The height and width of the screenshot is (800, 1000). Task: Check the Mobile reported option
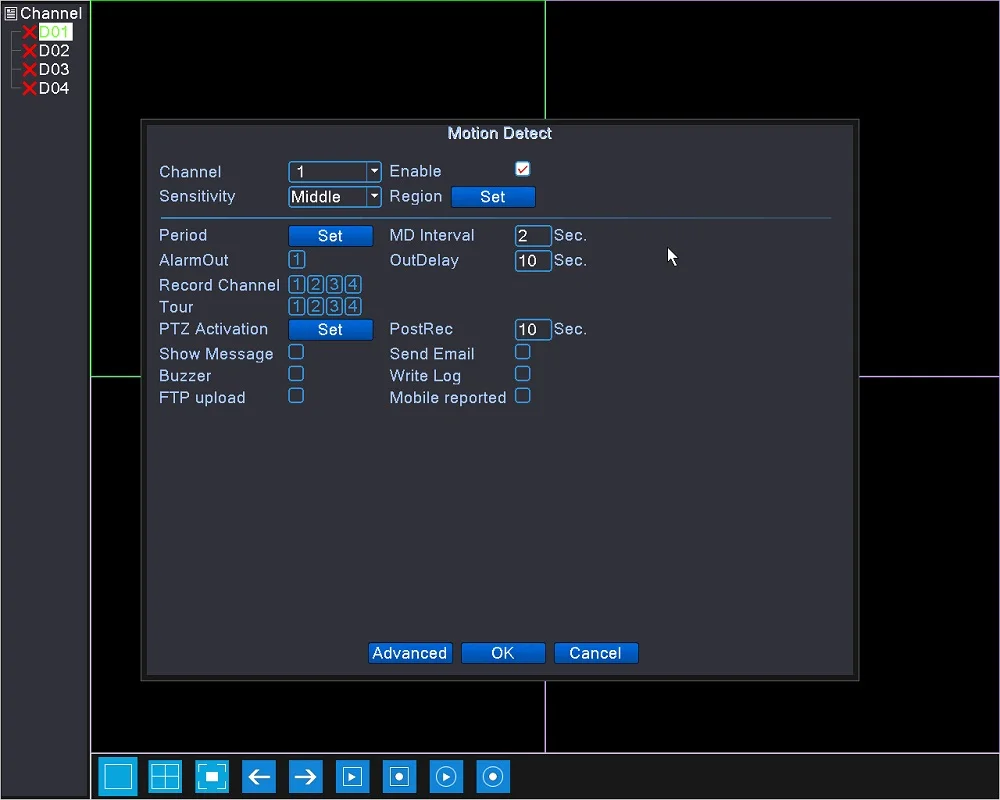(522, 396)
